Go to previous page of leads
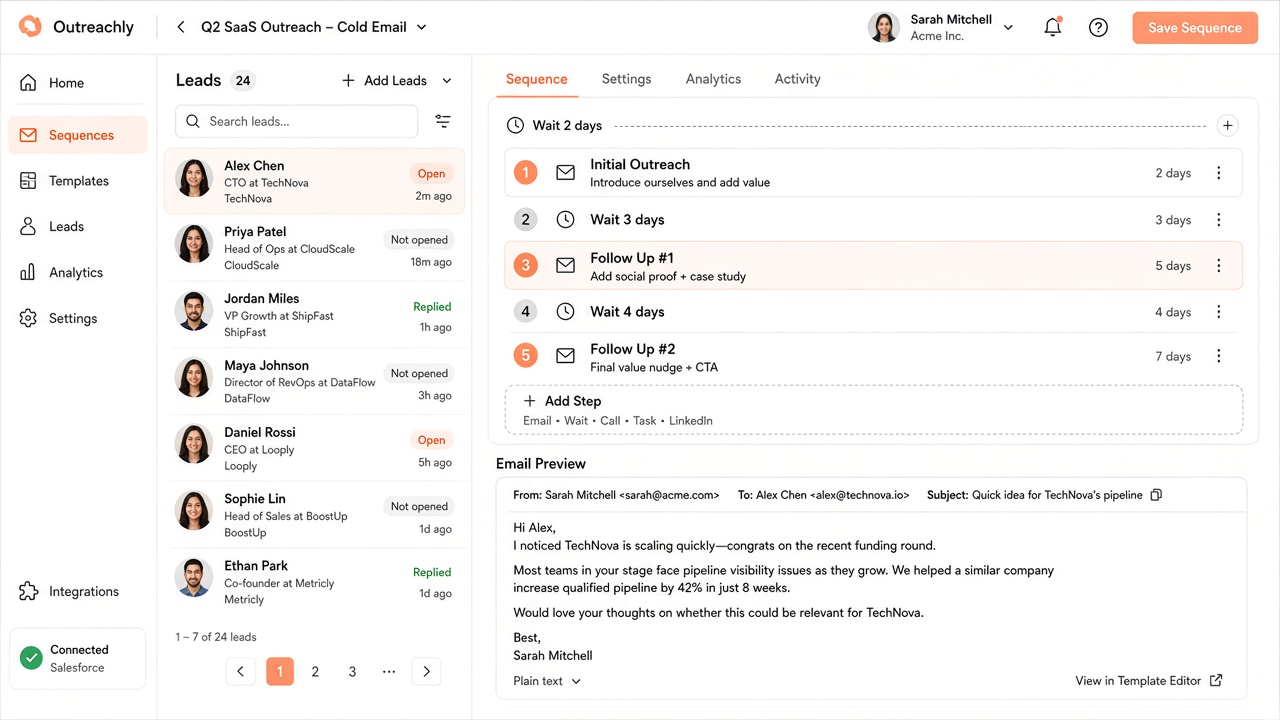The height and width of the screenshot is (720, 1280). tap(240, 672)
